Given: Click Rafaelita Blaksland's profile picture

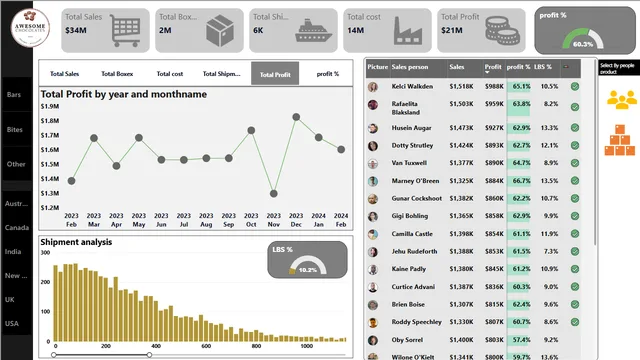Looking at the screenshot, I should pos(373,105).
